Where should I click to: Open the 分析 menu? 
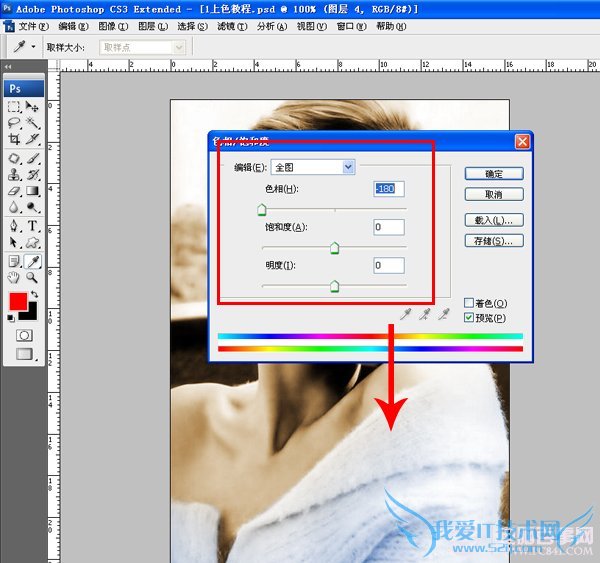tap(272, 26)
